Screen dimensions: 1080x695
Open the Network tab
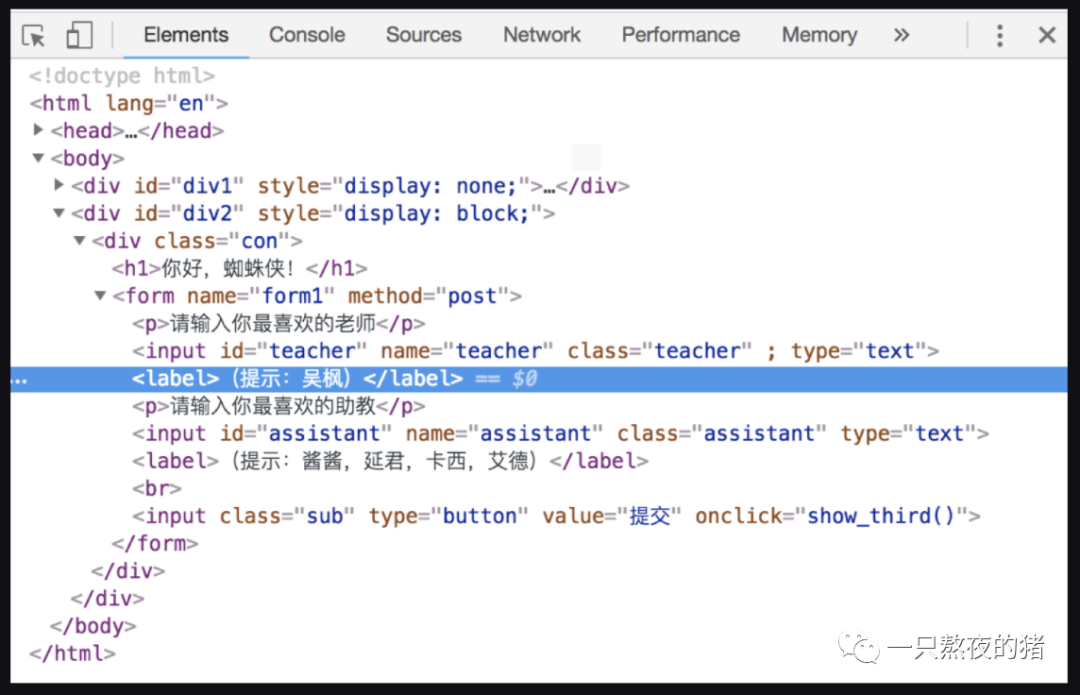542,34
